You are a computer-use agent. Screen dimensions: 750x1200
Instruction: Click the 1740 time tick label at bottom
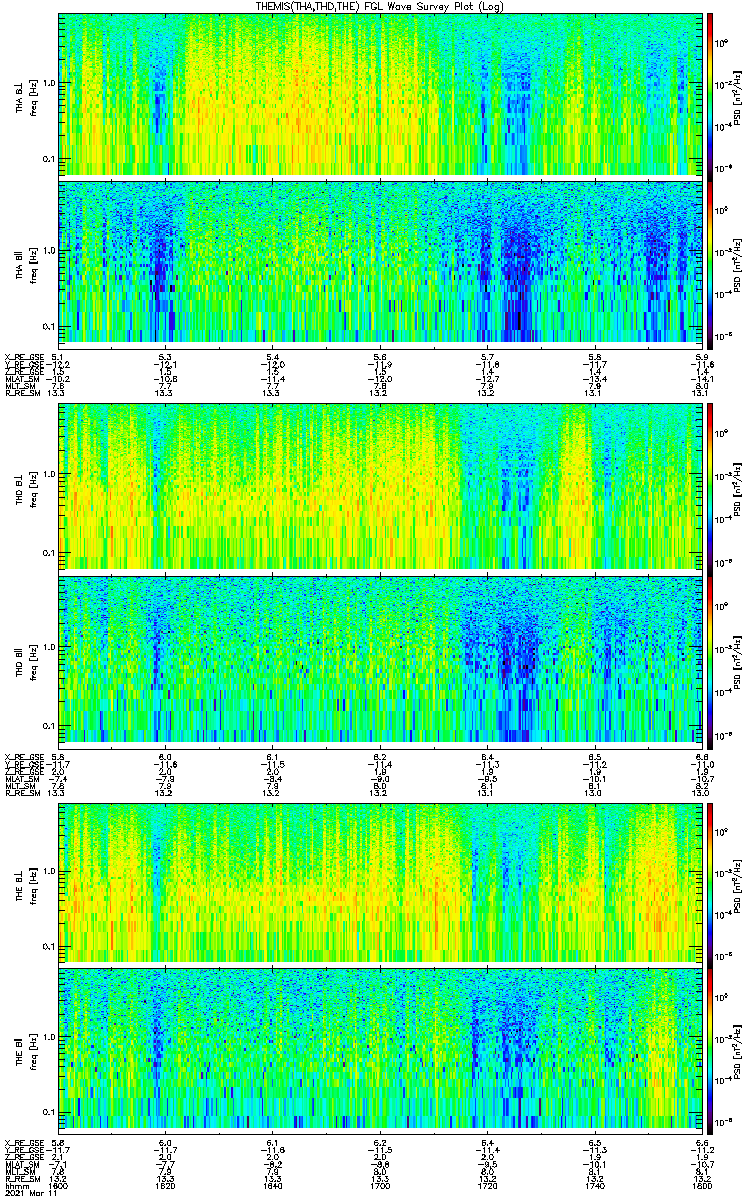tap(594, 1185)
